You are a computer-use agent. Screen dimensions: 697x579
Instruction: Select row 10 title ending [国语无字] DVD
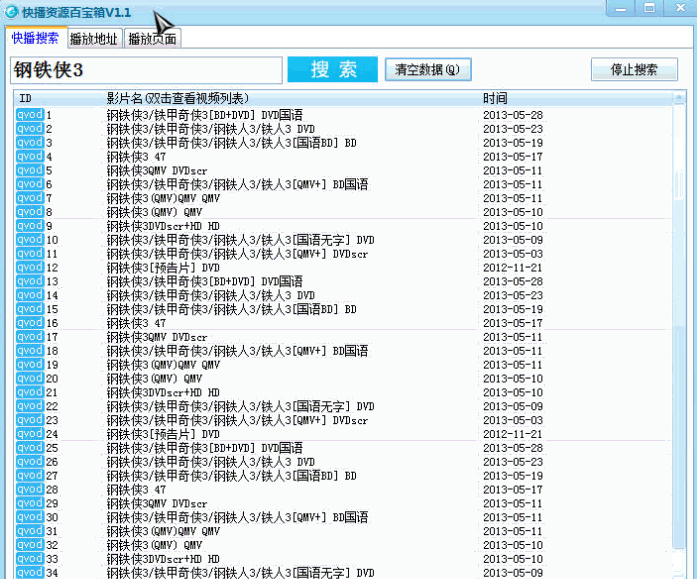click(x=240, y=240)
